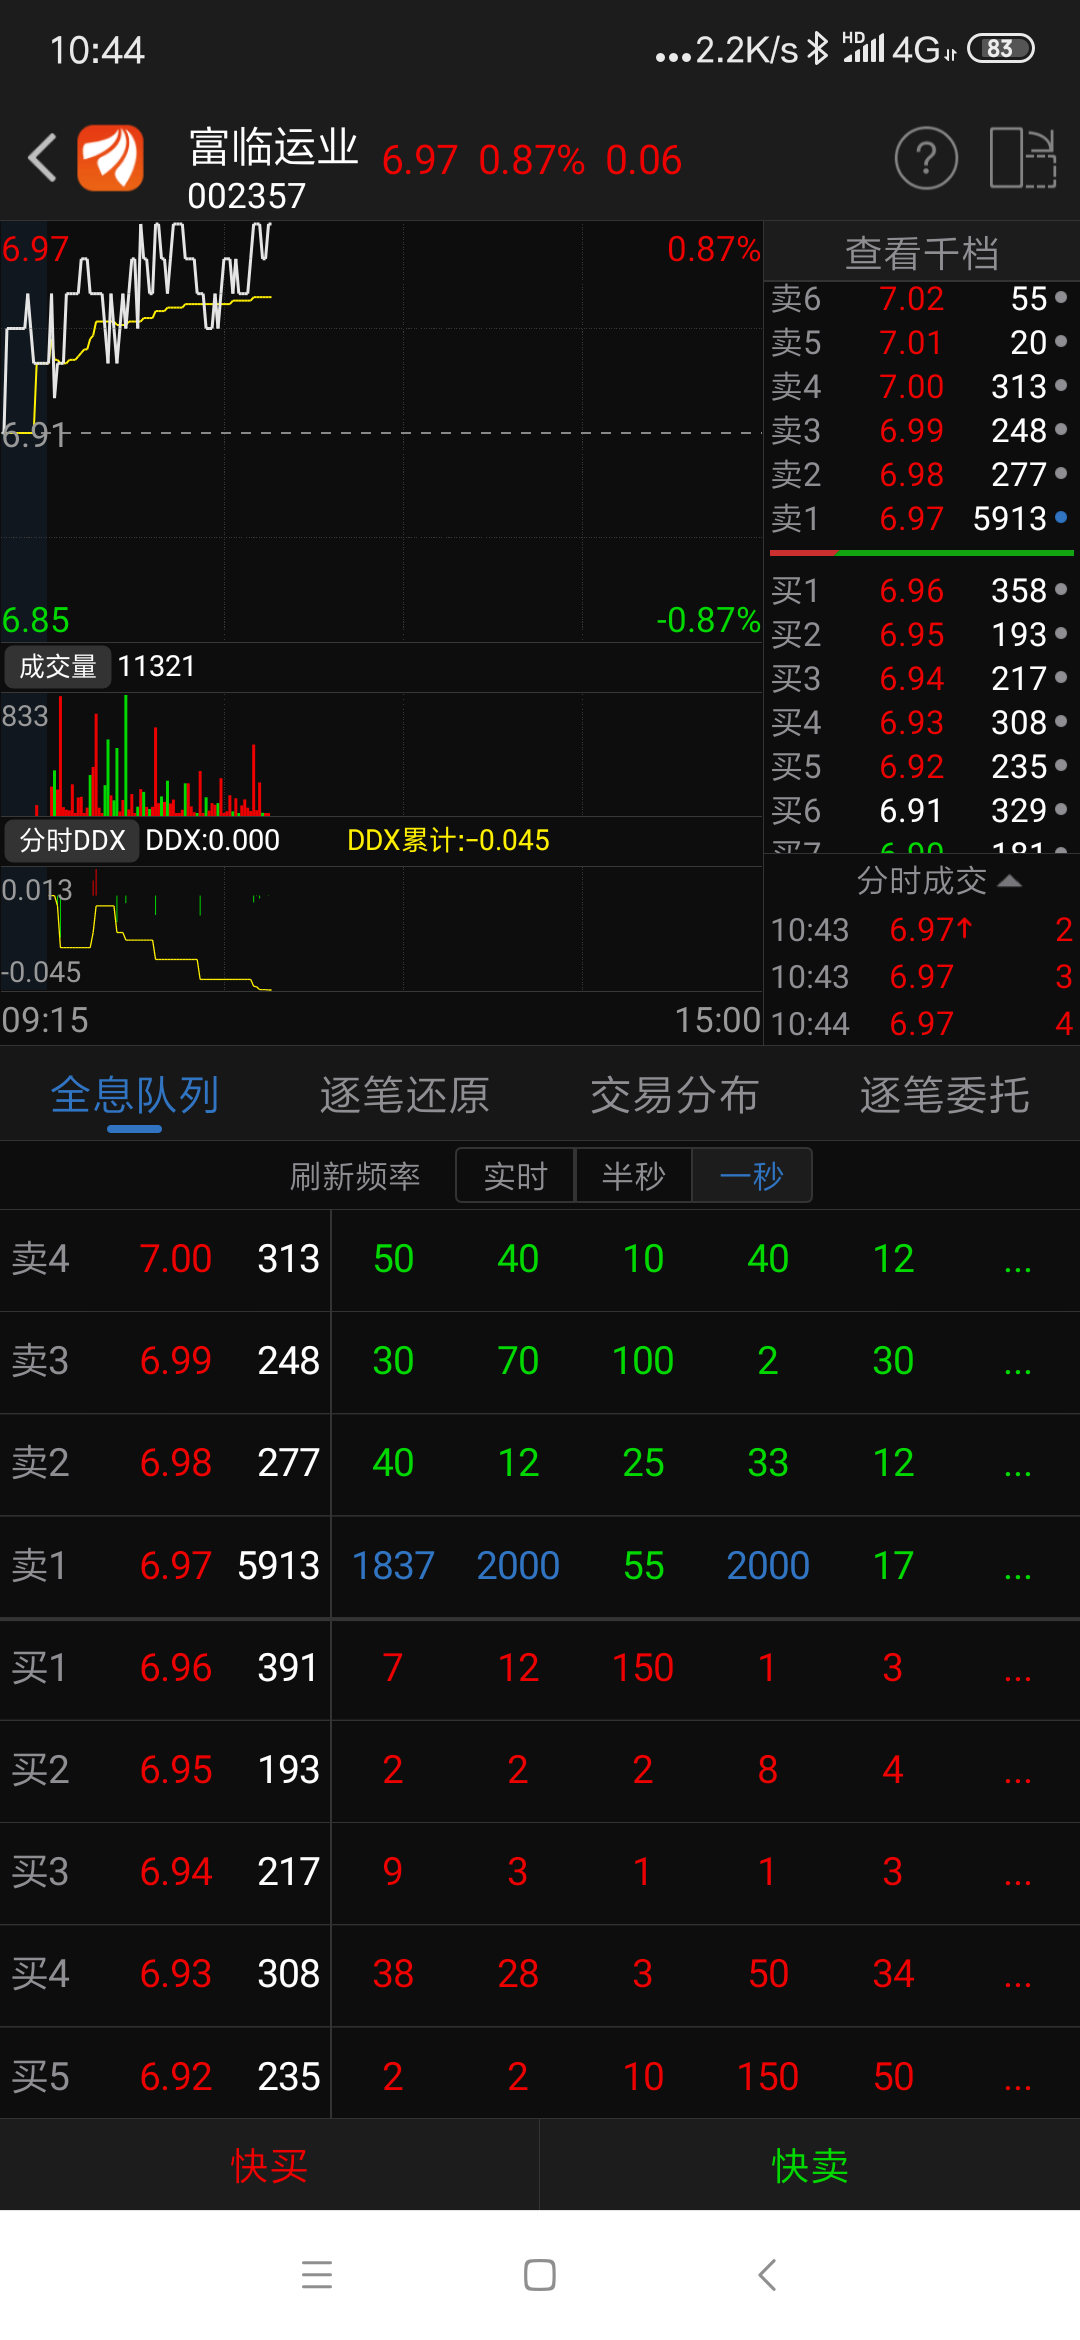The height and width of the screenshot is (2340, 1080).
Task: Tap the Android home button
Action: pyautogui.click(x=540, y=2275)
